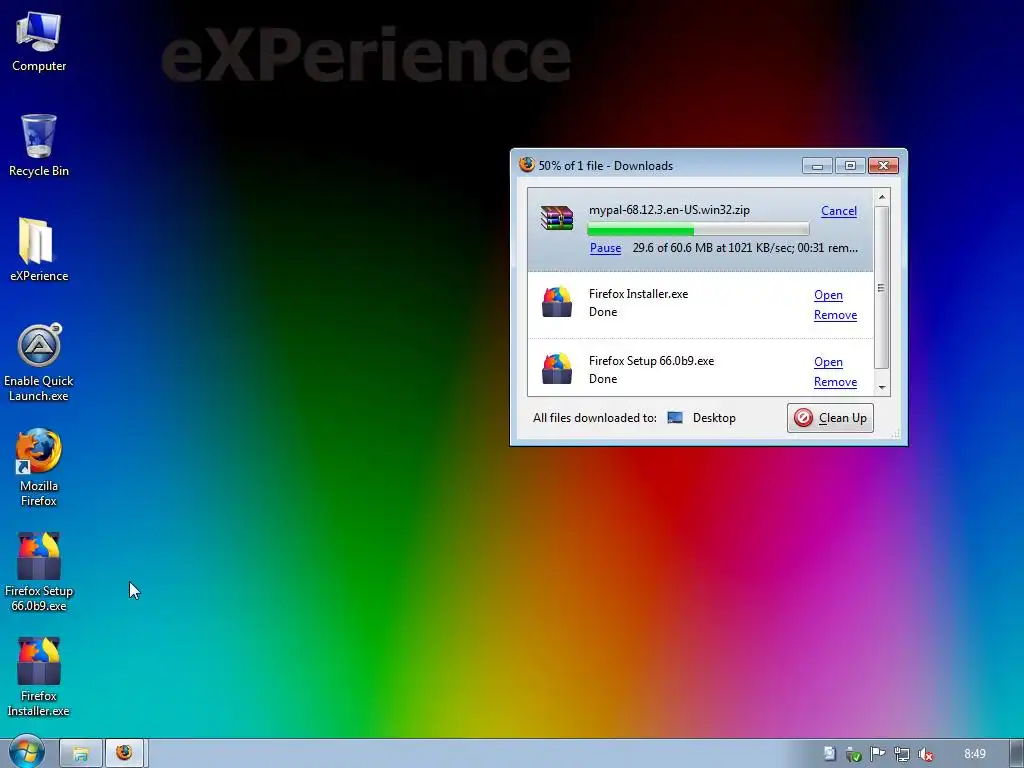Select Enable Quick Launch.exe desktop icon
1024x768 pixels.
(x=39, y=362)
